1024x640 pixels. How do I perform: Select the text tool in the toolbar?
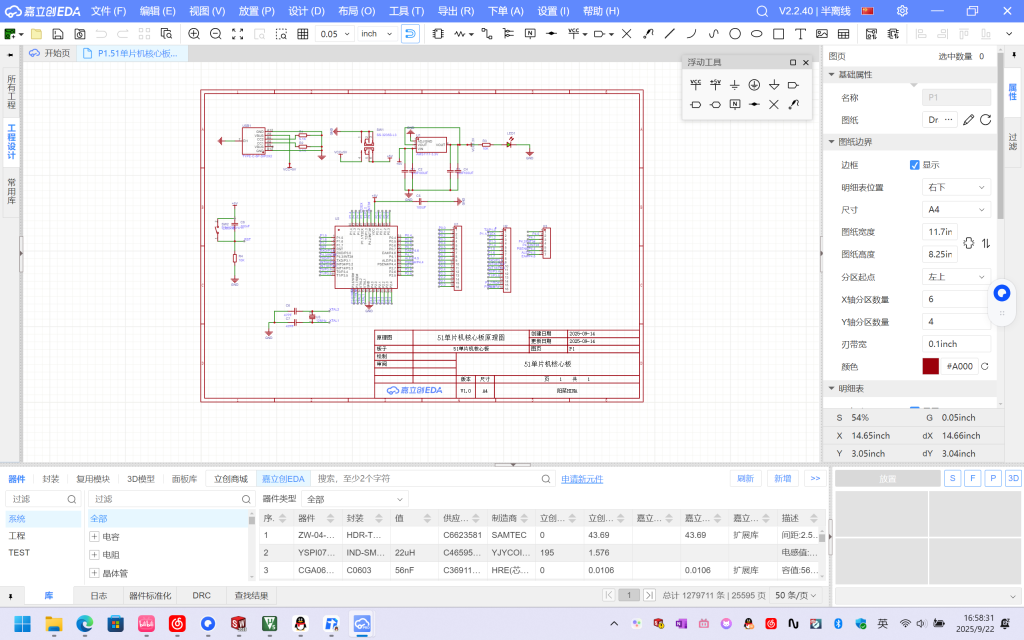[x=800, y=34]
